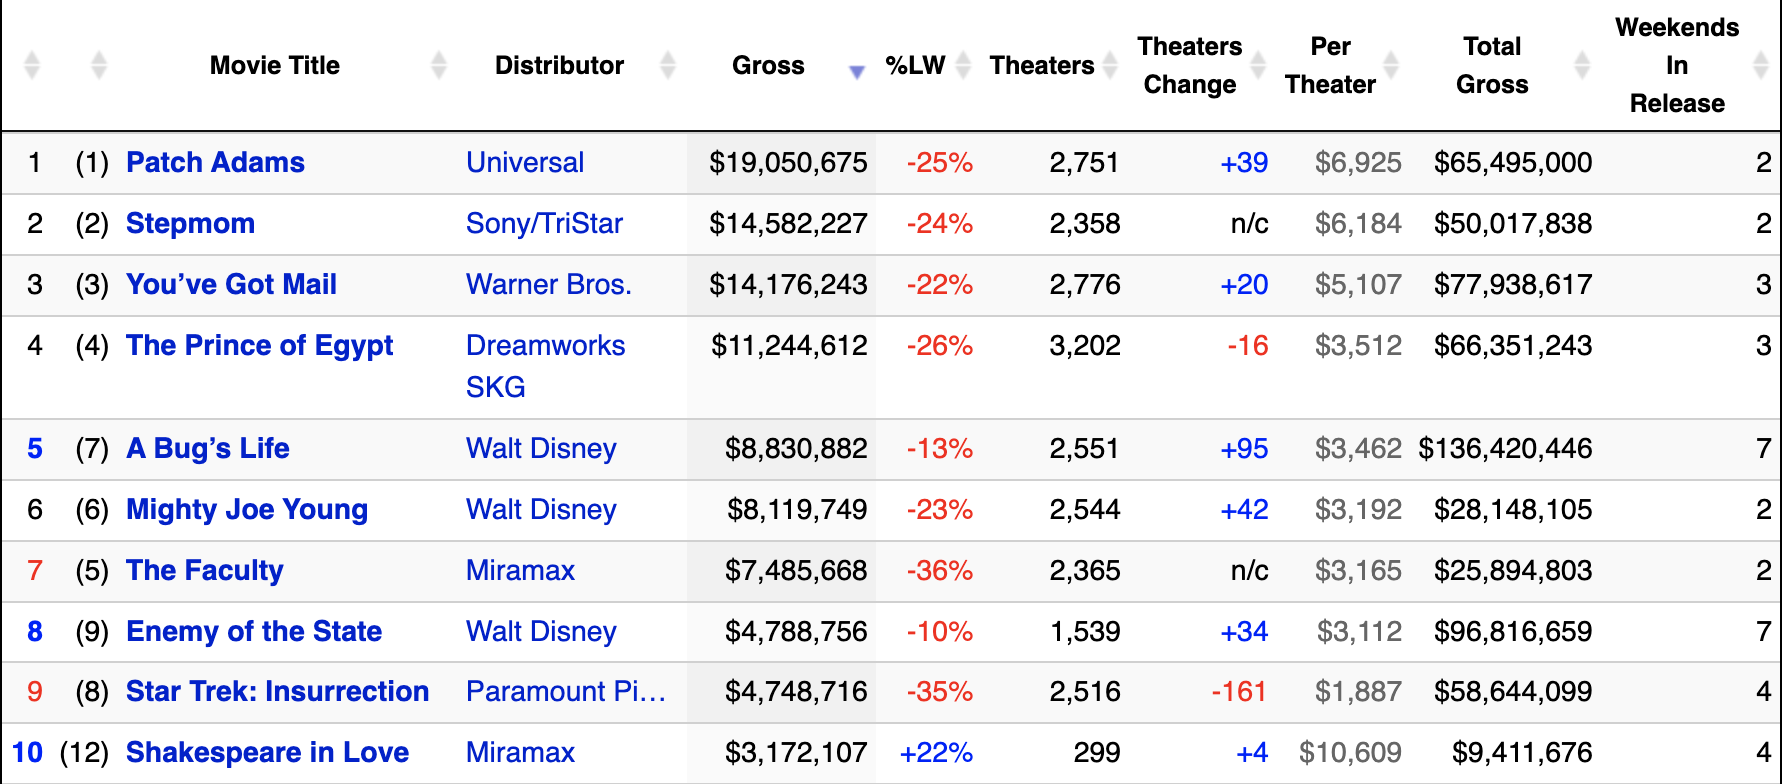Image resolution: width=1785 pixels, height=784 pixels.
Task: Click the Paramount Pi… distributor link
Action: [x=565, y=692]
